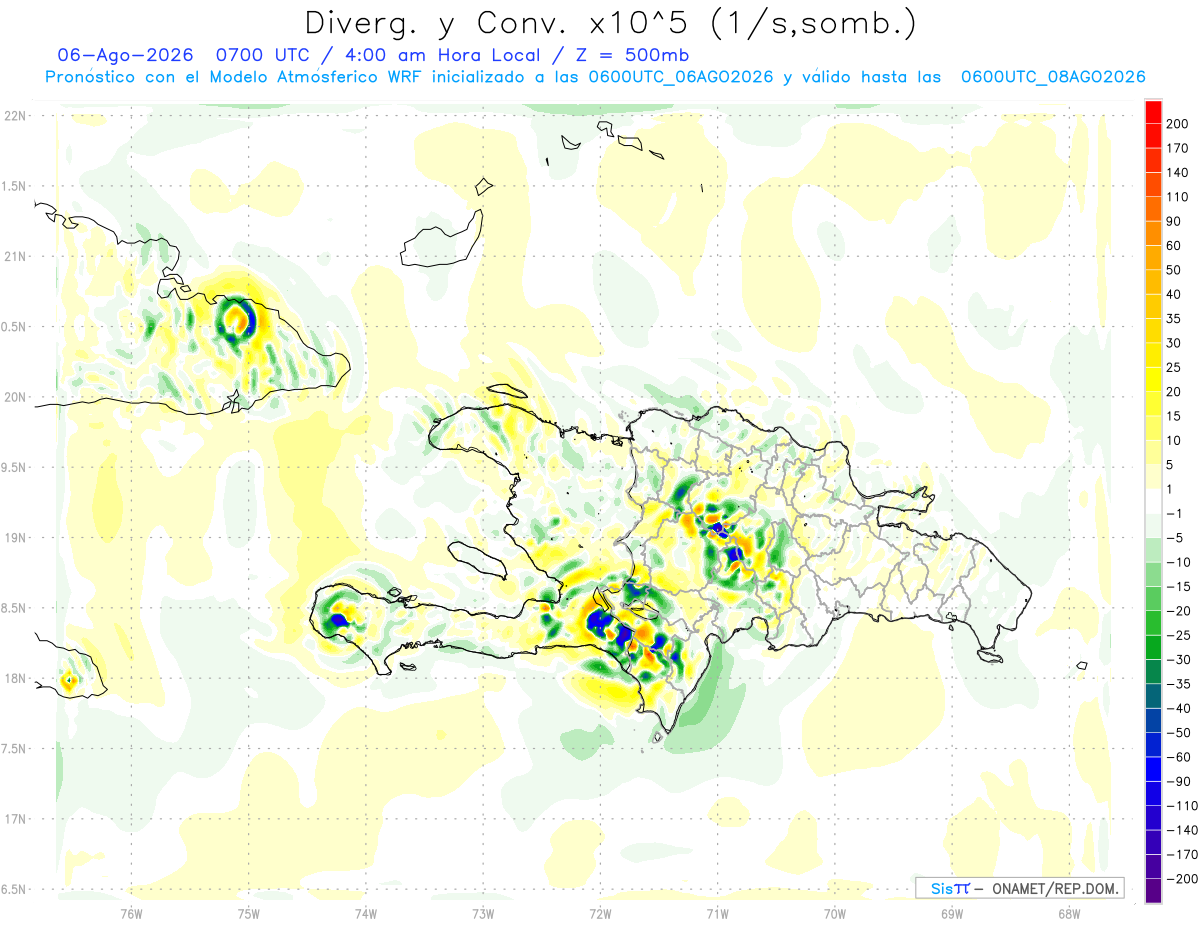
Task: Click the "-170" value on the color scale
Action: point(1184,855)
